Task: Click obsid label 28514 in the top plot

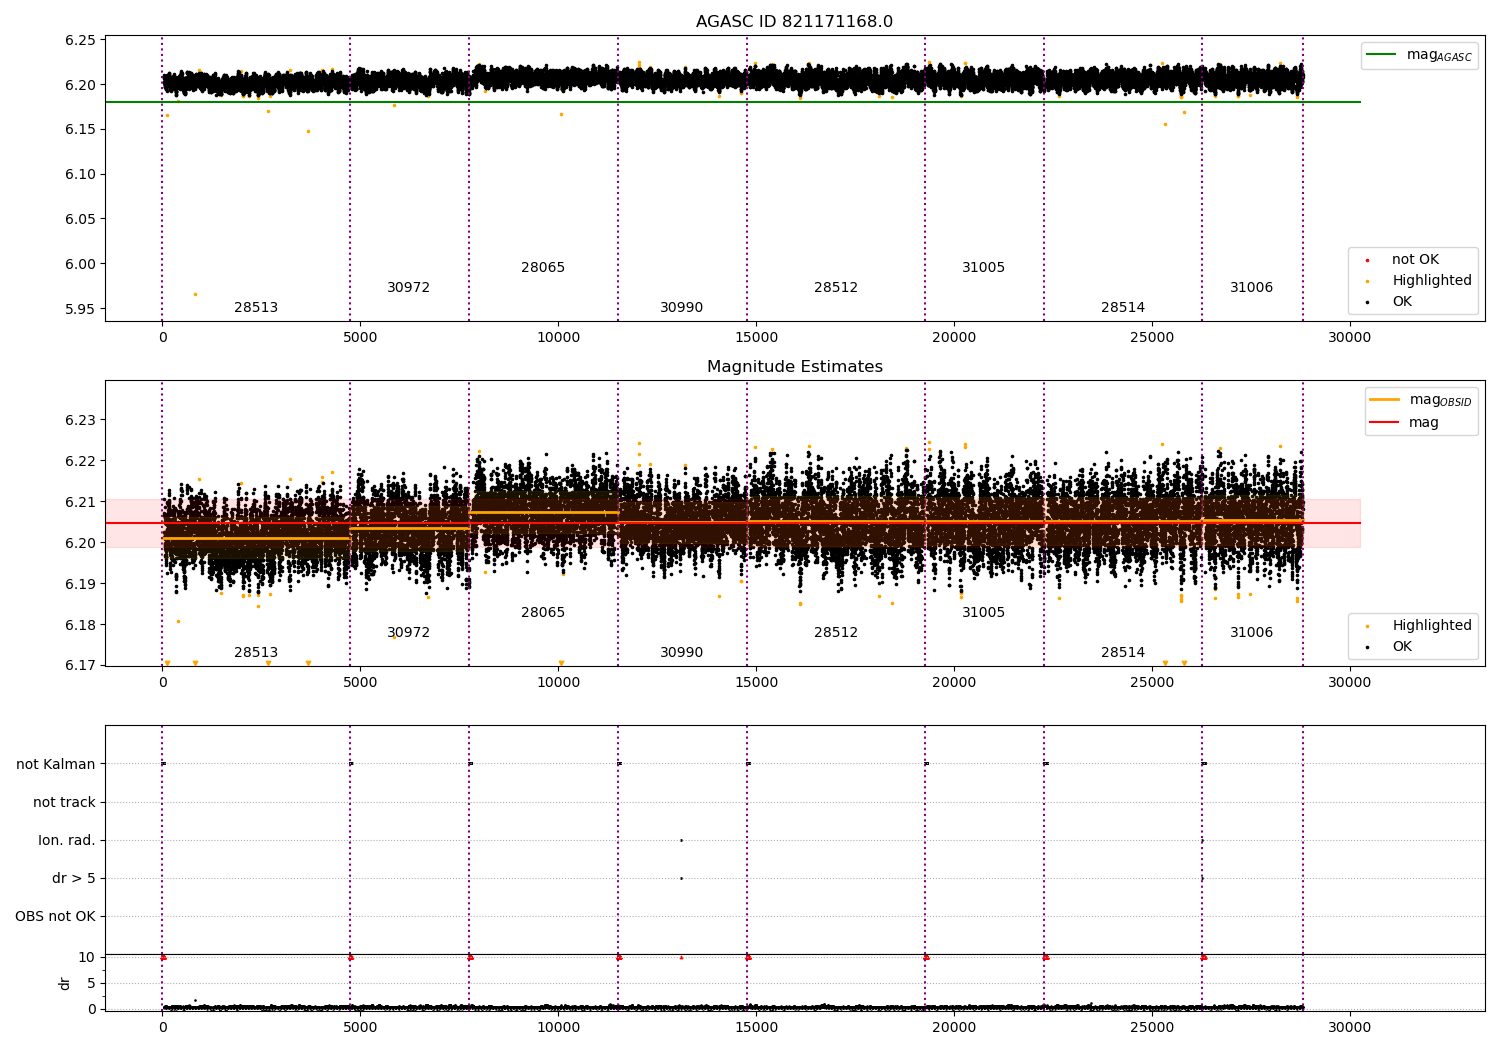Action: click(1123, 308)
